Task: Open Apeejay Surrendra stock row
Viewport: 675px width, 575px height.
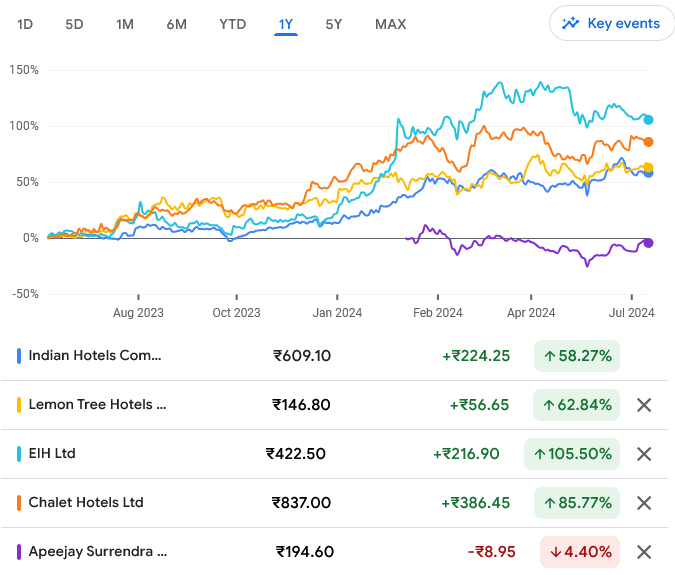Action: pos(334,552)
